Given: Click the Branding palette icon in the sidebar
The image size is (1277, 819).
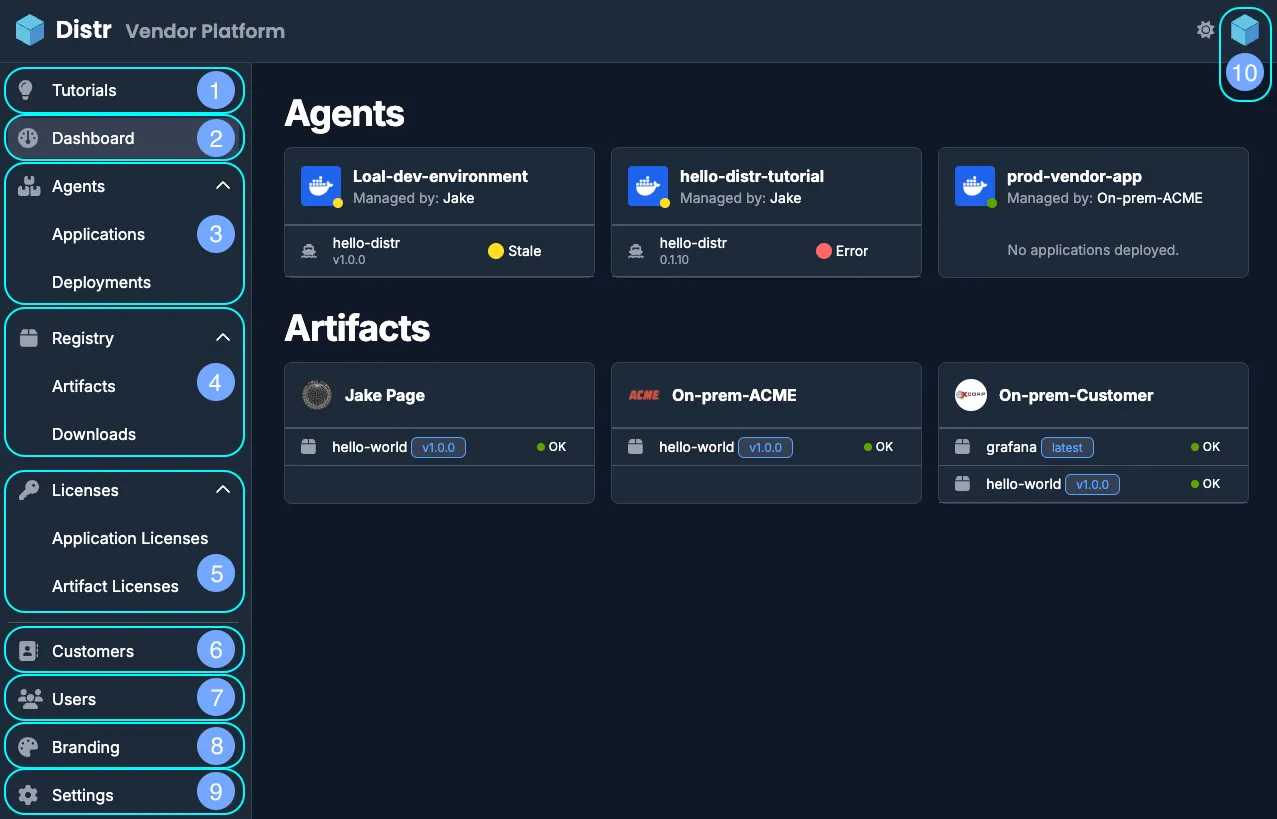Looking at the screenshot, I should click(x=27, y=745).
